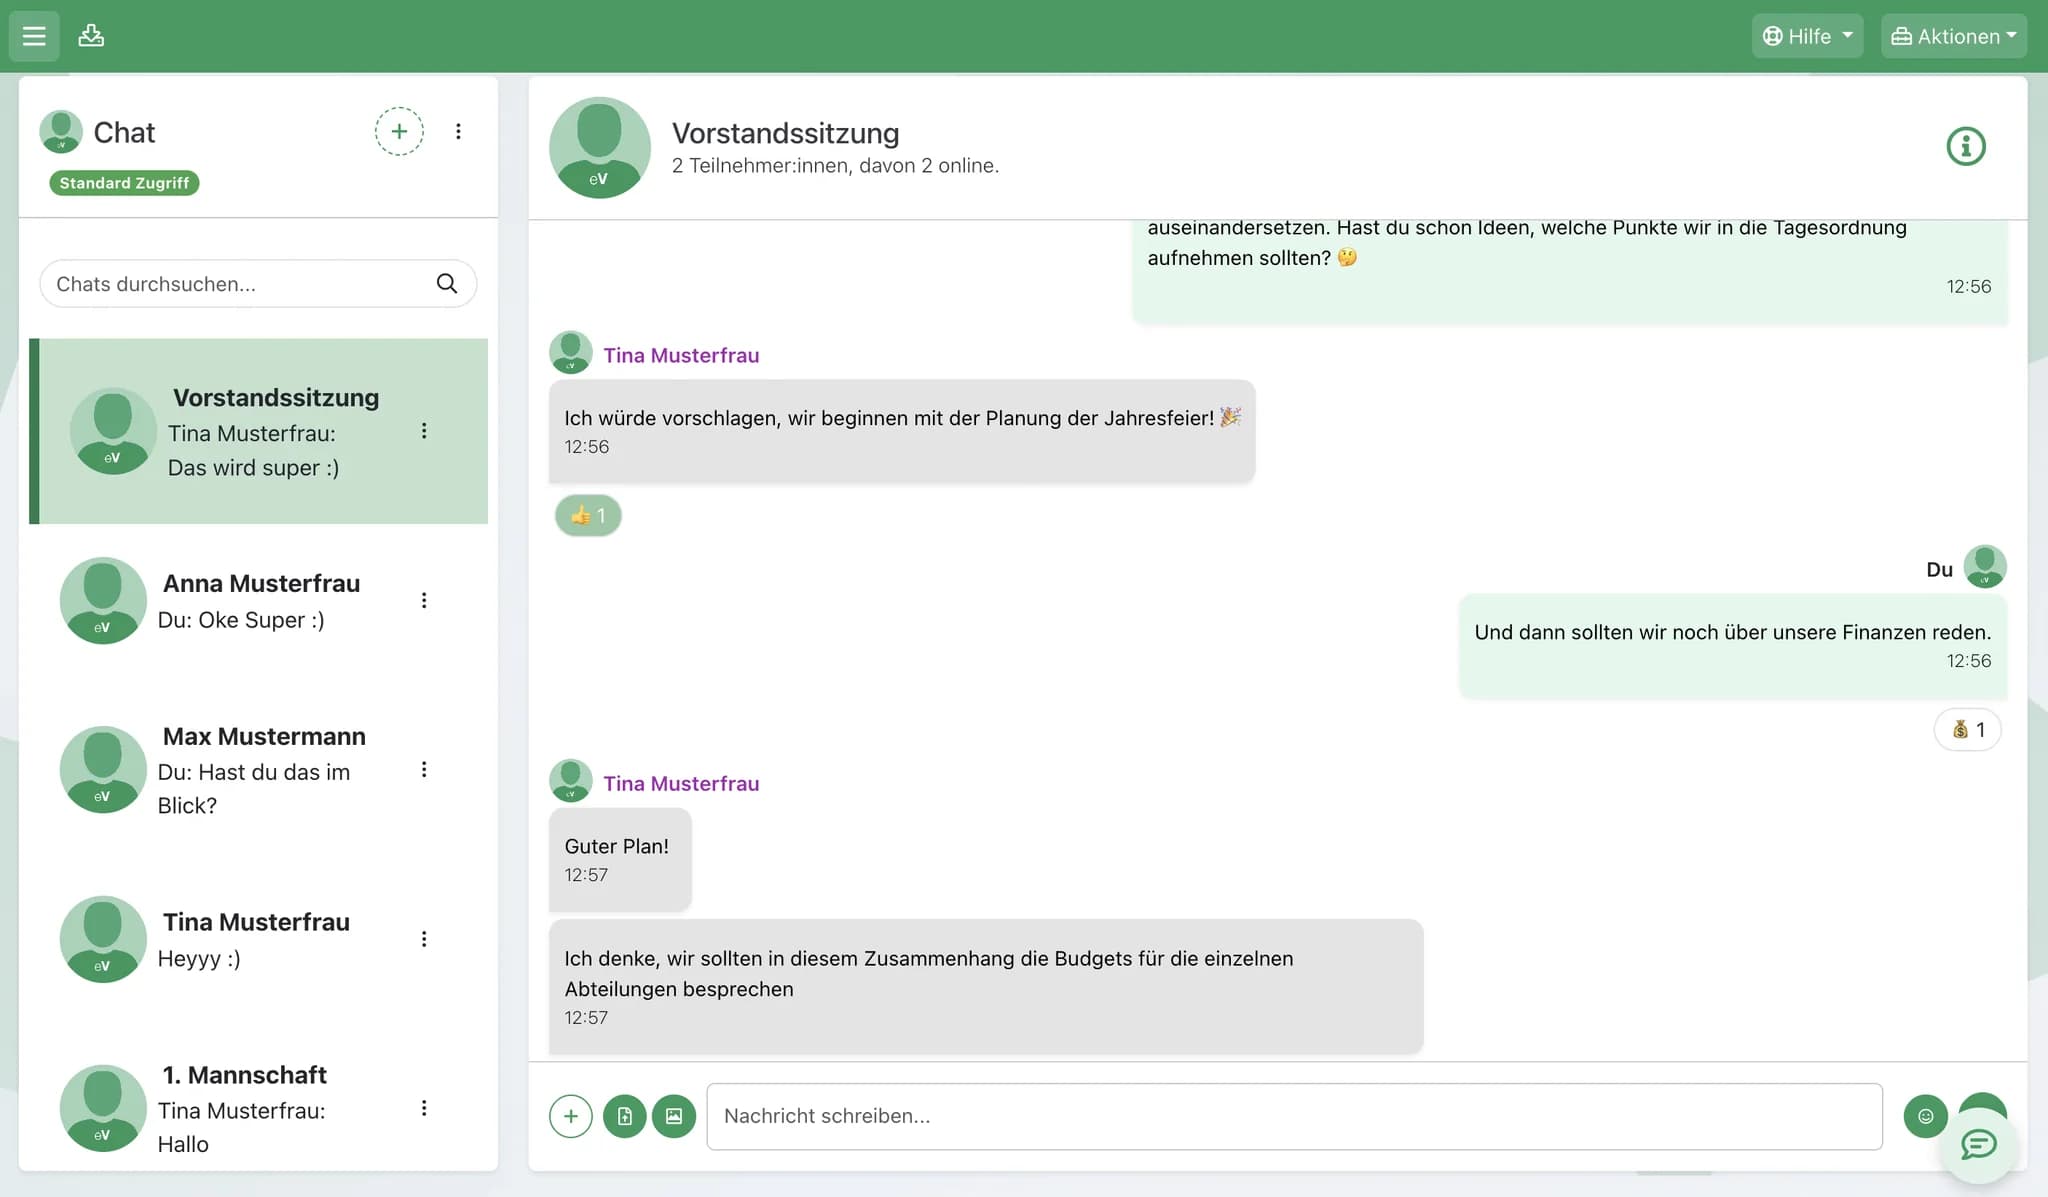Viewport: 2048px width, 1197px height.
Task: Open the 1. Mannschaft group chat
Action: point(259,1108)
